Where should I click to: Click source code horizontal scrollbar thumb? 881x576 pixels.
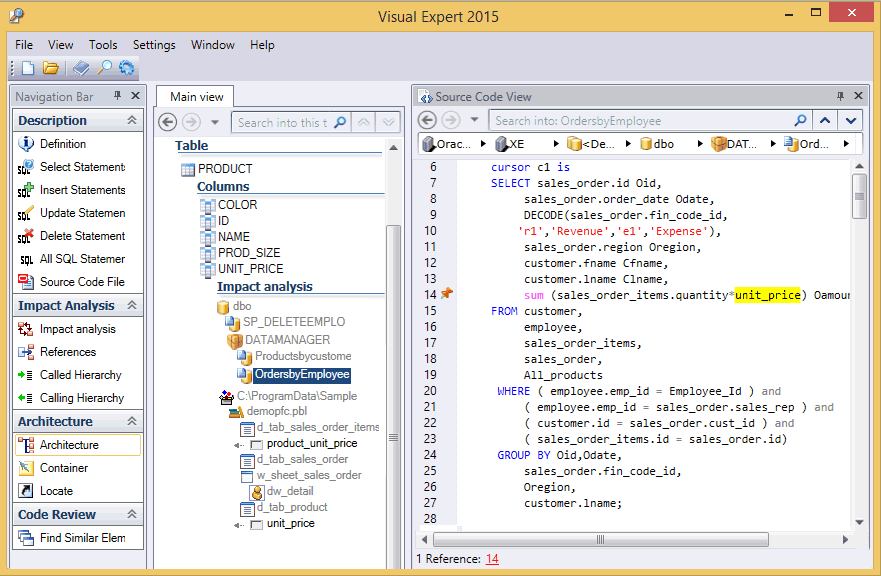tap(600, 539)
